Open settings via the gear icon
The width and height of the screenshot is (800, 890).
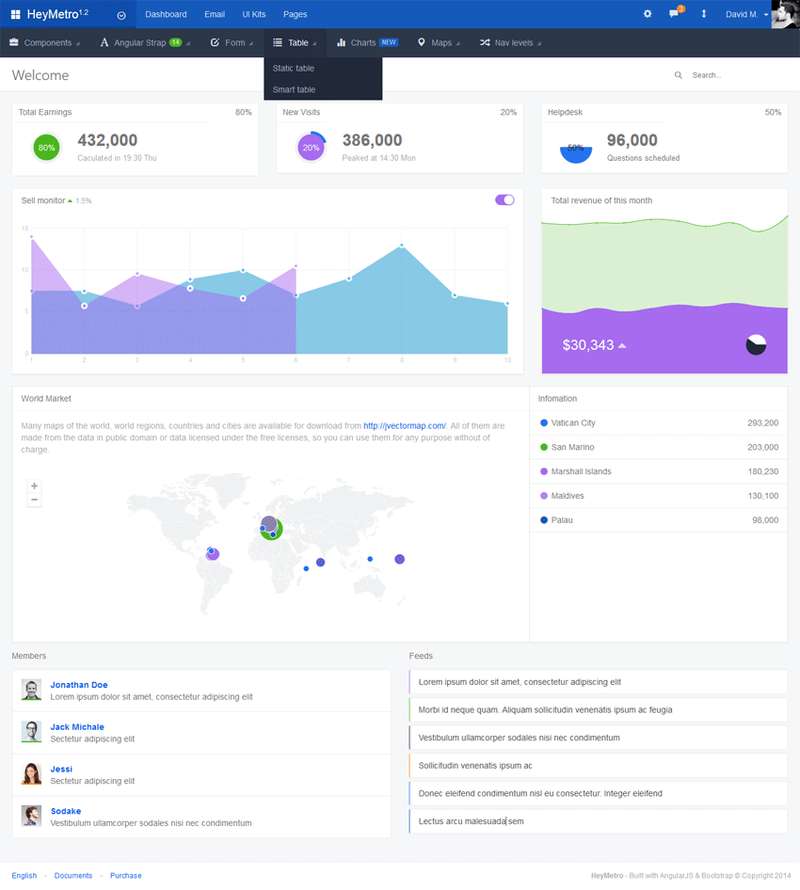[x=647, y=14]
